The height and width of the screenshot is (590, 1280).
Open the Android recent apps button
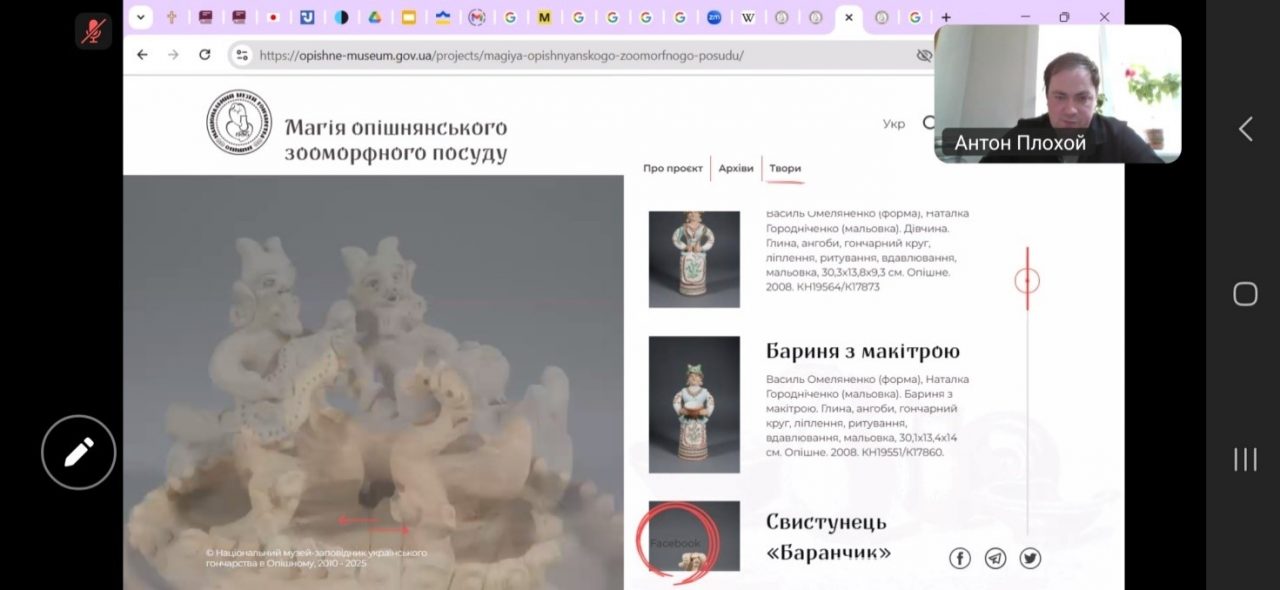(1245, 459)
